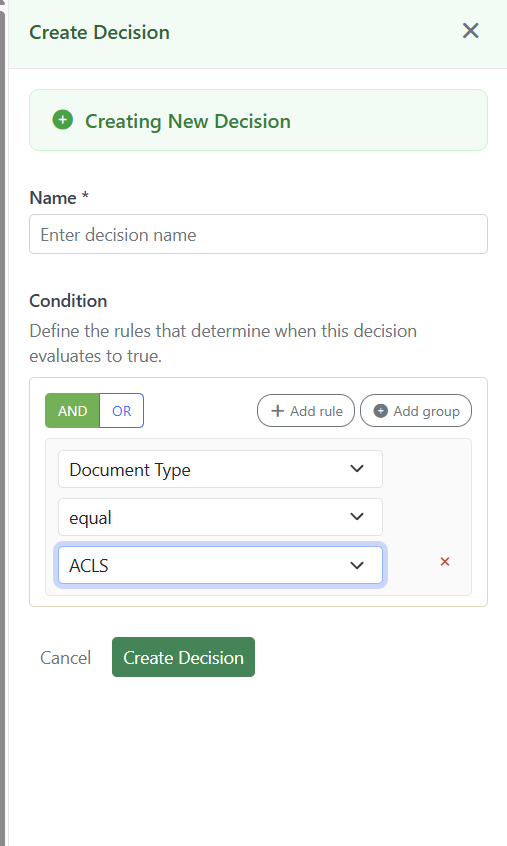Click the chevron on Document Type field
This screenshot has width=507, height=846.
click(x=357, y=468)
